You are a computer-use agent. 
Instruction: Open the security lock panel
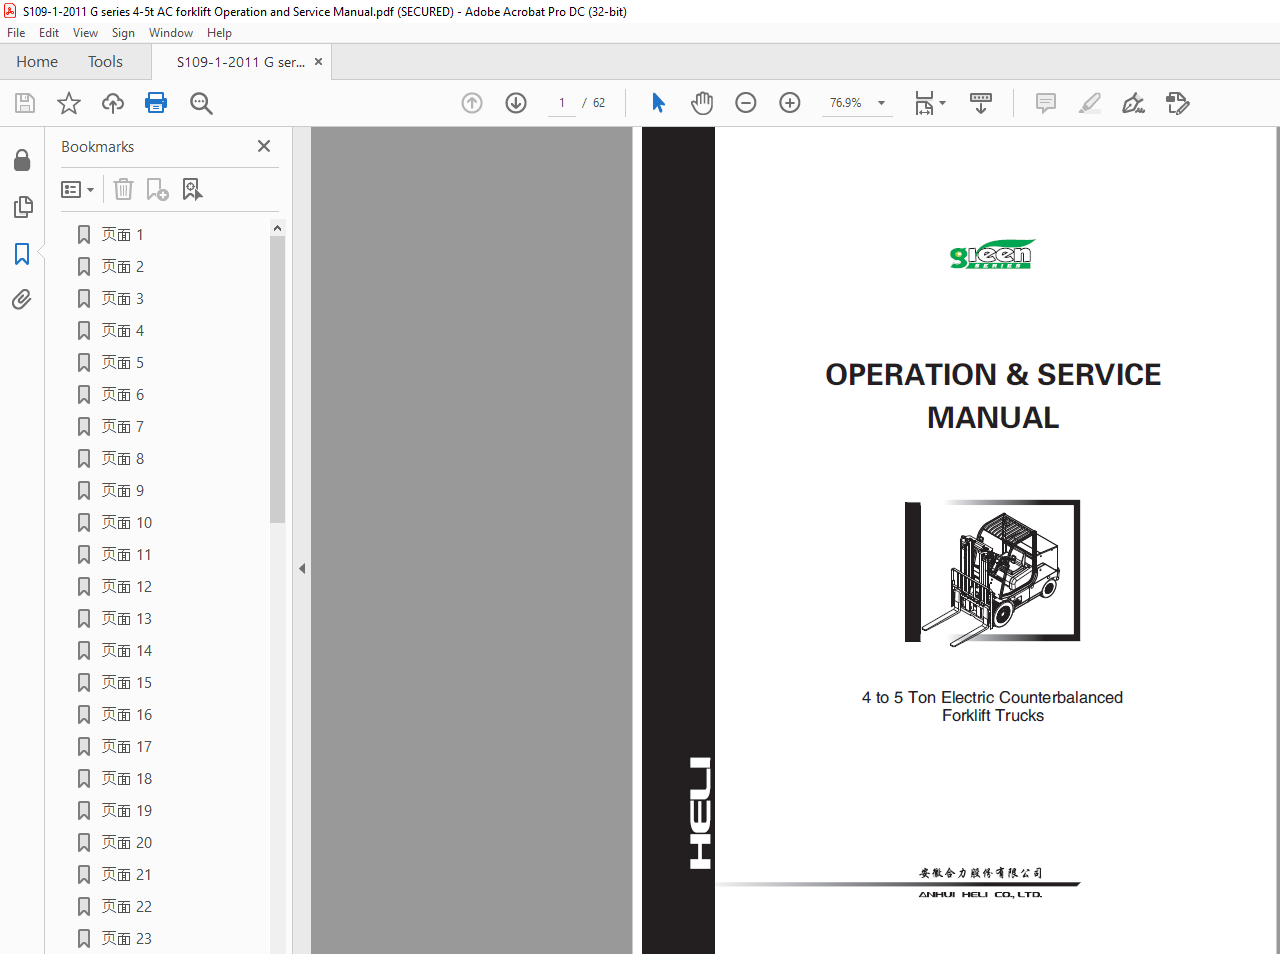tap(22, 160)
